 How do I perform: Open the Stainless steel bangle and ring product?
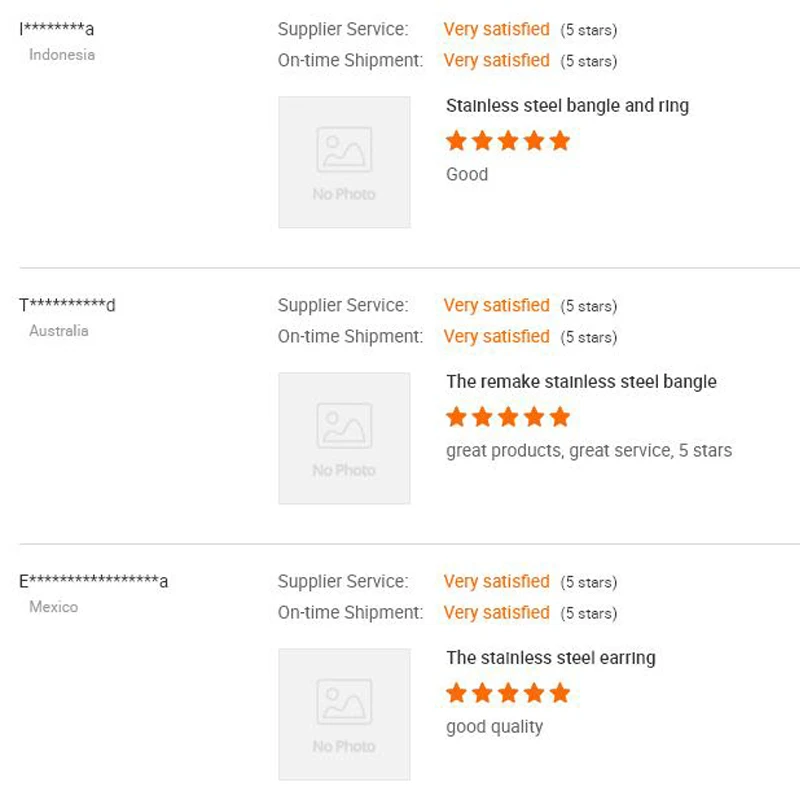pos(567,106)
